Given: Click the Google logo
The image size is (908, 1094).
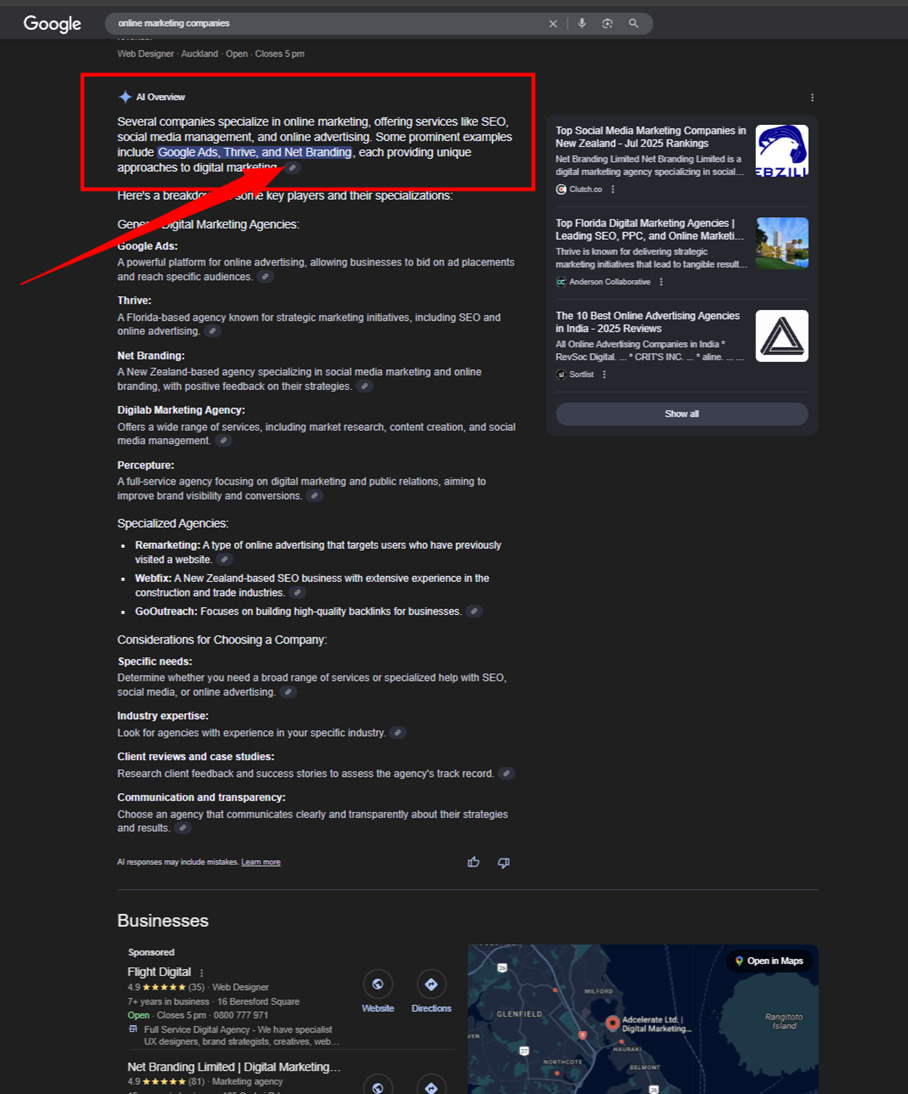Looking at the screenshot, I should (52, 24).
